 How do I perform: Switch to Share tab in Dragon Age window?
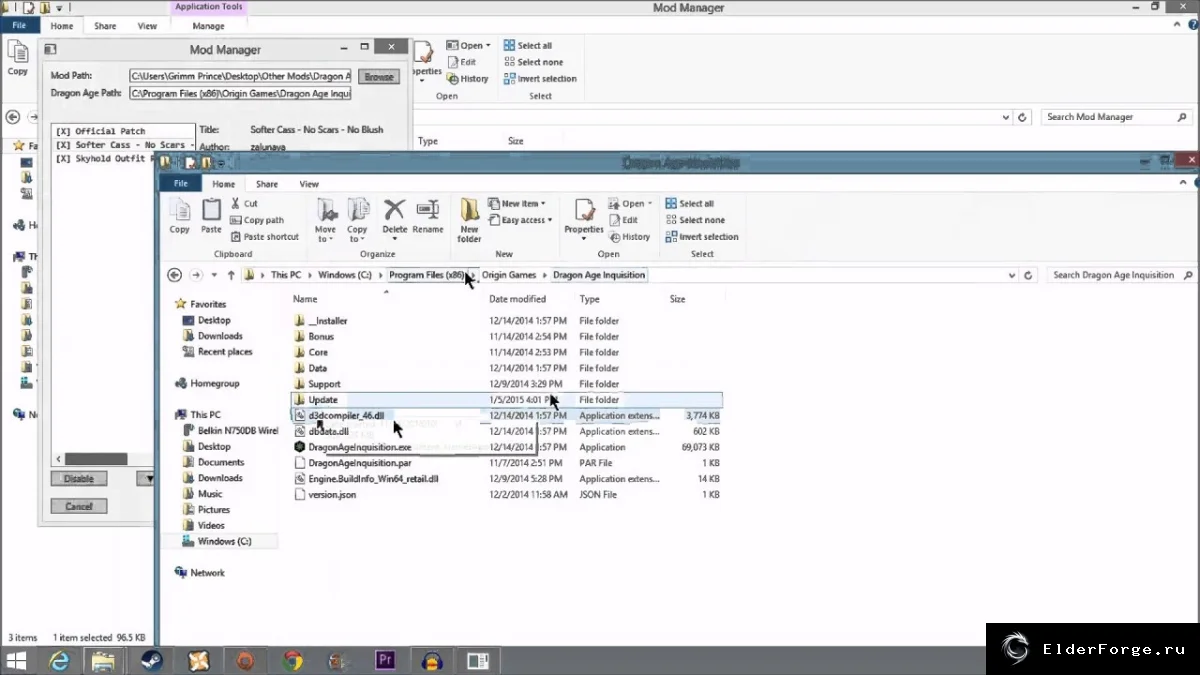pyautogui.click(x=267, y=184)
